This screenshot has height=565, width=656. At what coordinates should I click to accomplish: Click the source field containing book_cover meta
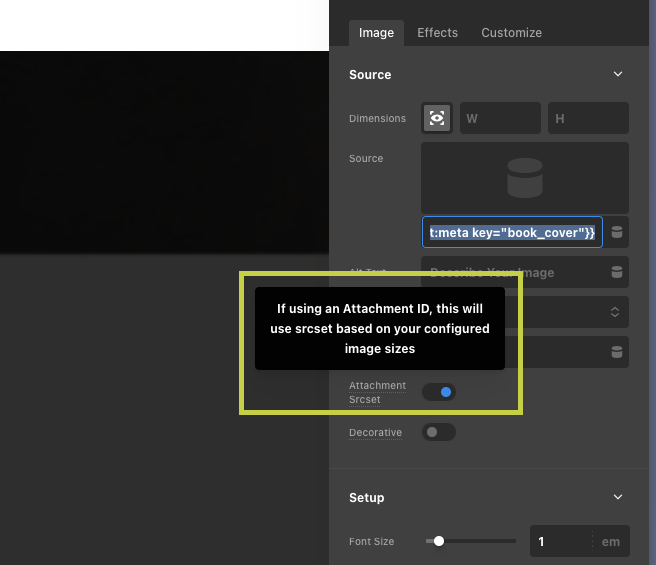point(512,232)
